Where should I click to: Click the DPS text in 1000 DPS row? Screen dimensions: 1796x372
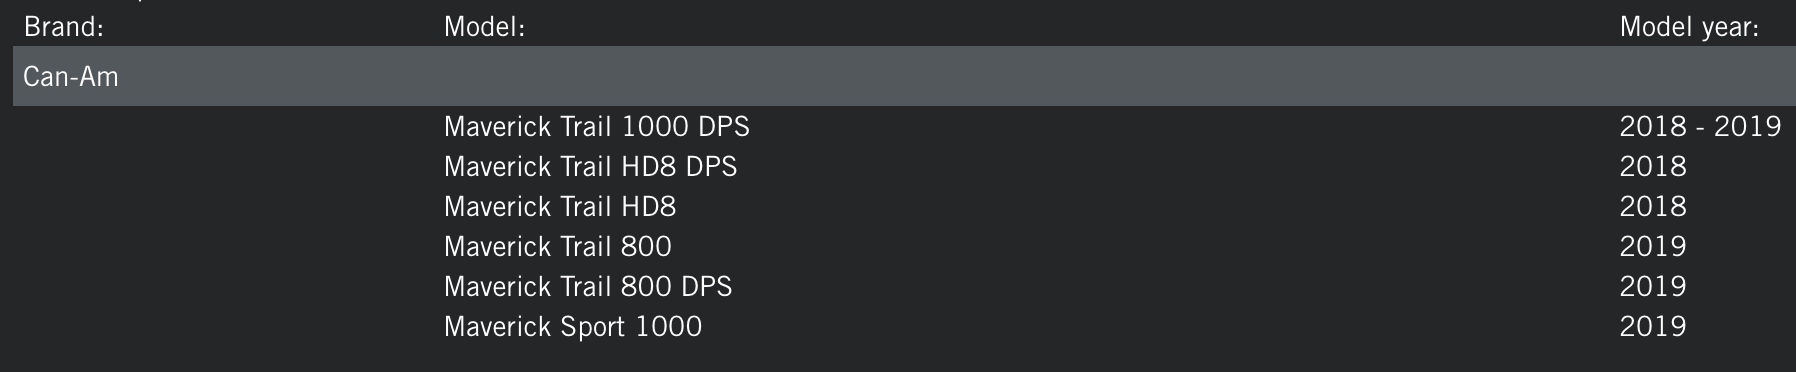[x=724, y=126]
